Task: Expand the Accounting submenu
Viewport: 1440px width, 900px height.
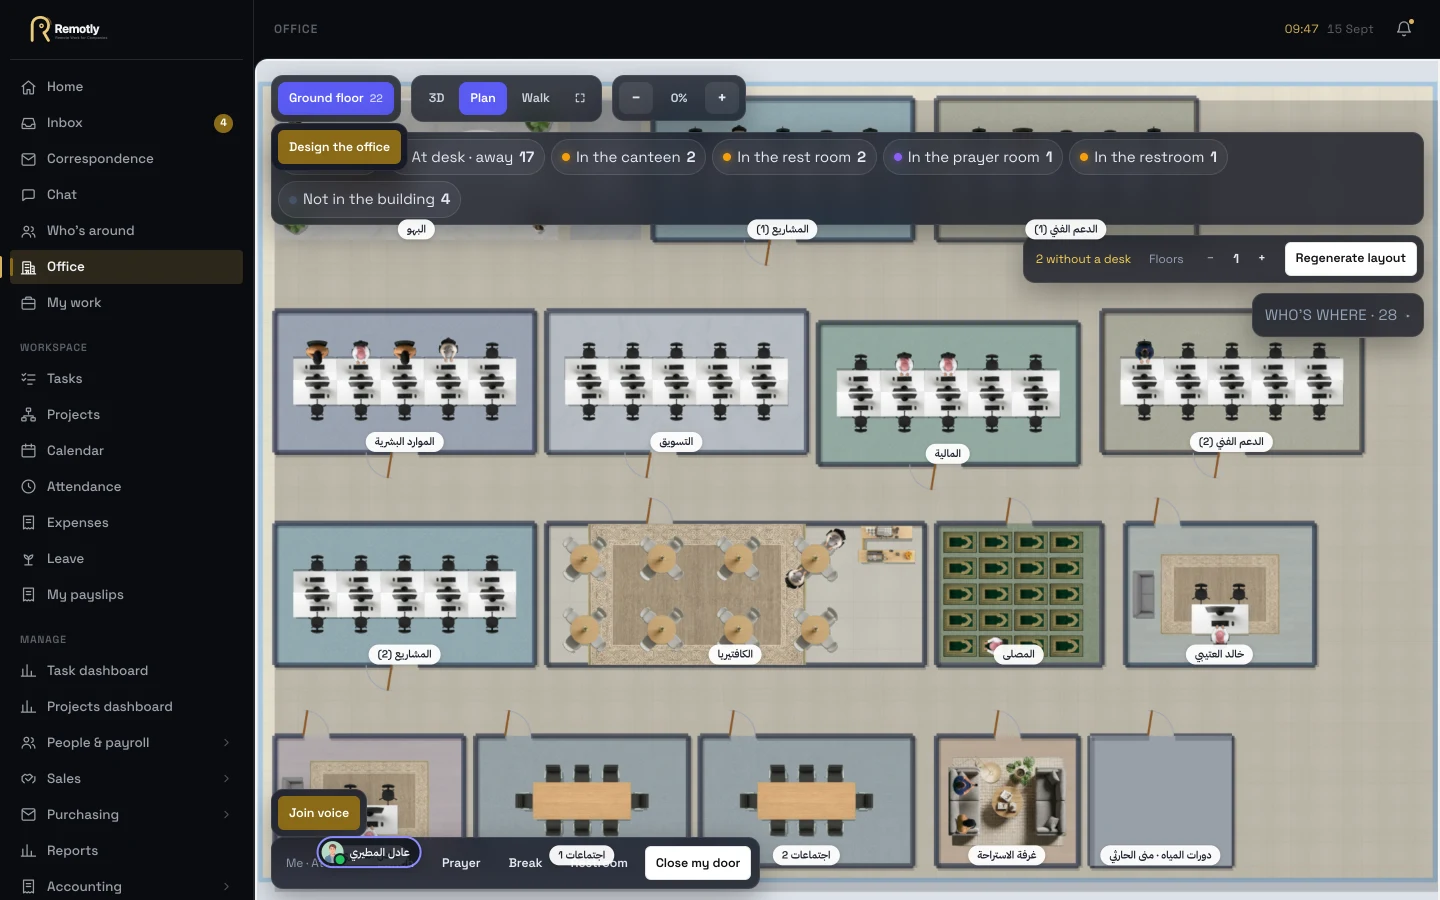Action: pyautogui.click(x=226, y=887)
